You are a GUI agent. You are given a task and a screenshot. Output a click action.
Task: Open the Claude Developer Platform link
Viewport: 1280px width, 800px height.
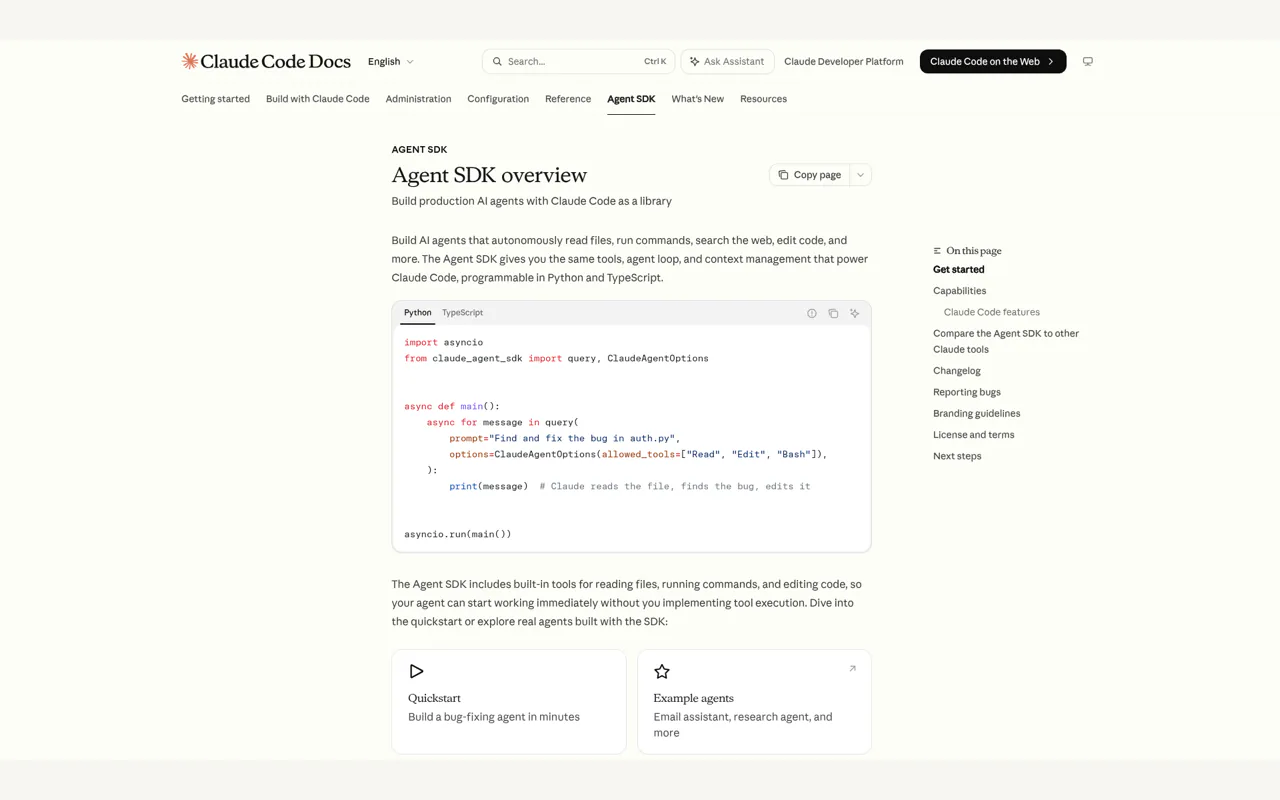point(843,62)
